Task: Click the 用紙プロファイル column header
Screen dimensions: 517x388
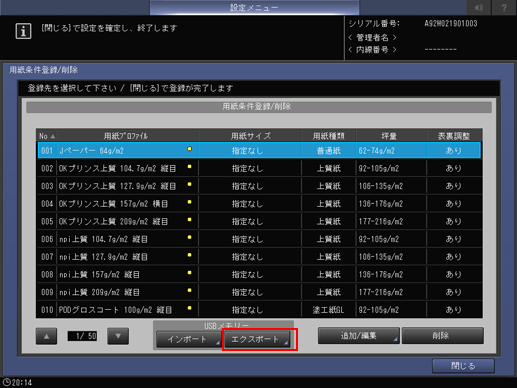Action: pyautogui.click(x=126, y=136)
